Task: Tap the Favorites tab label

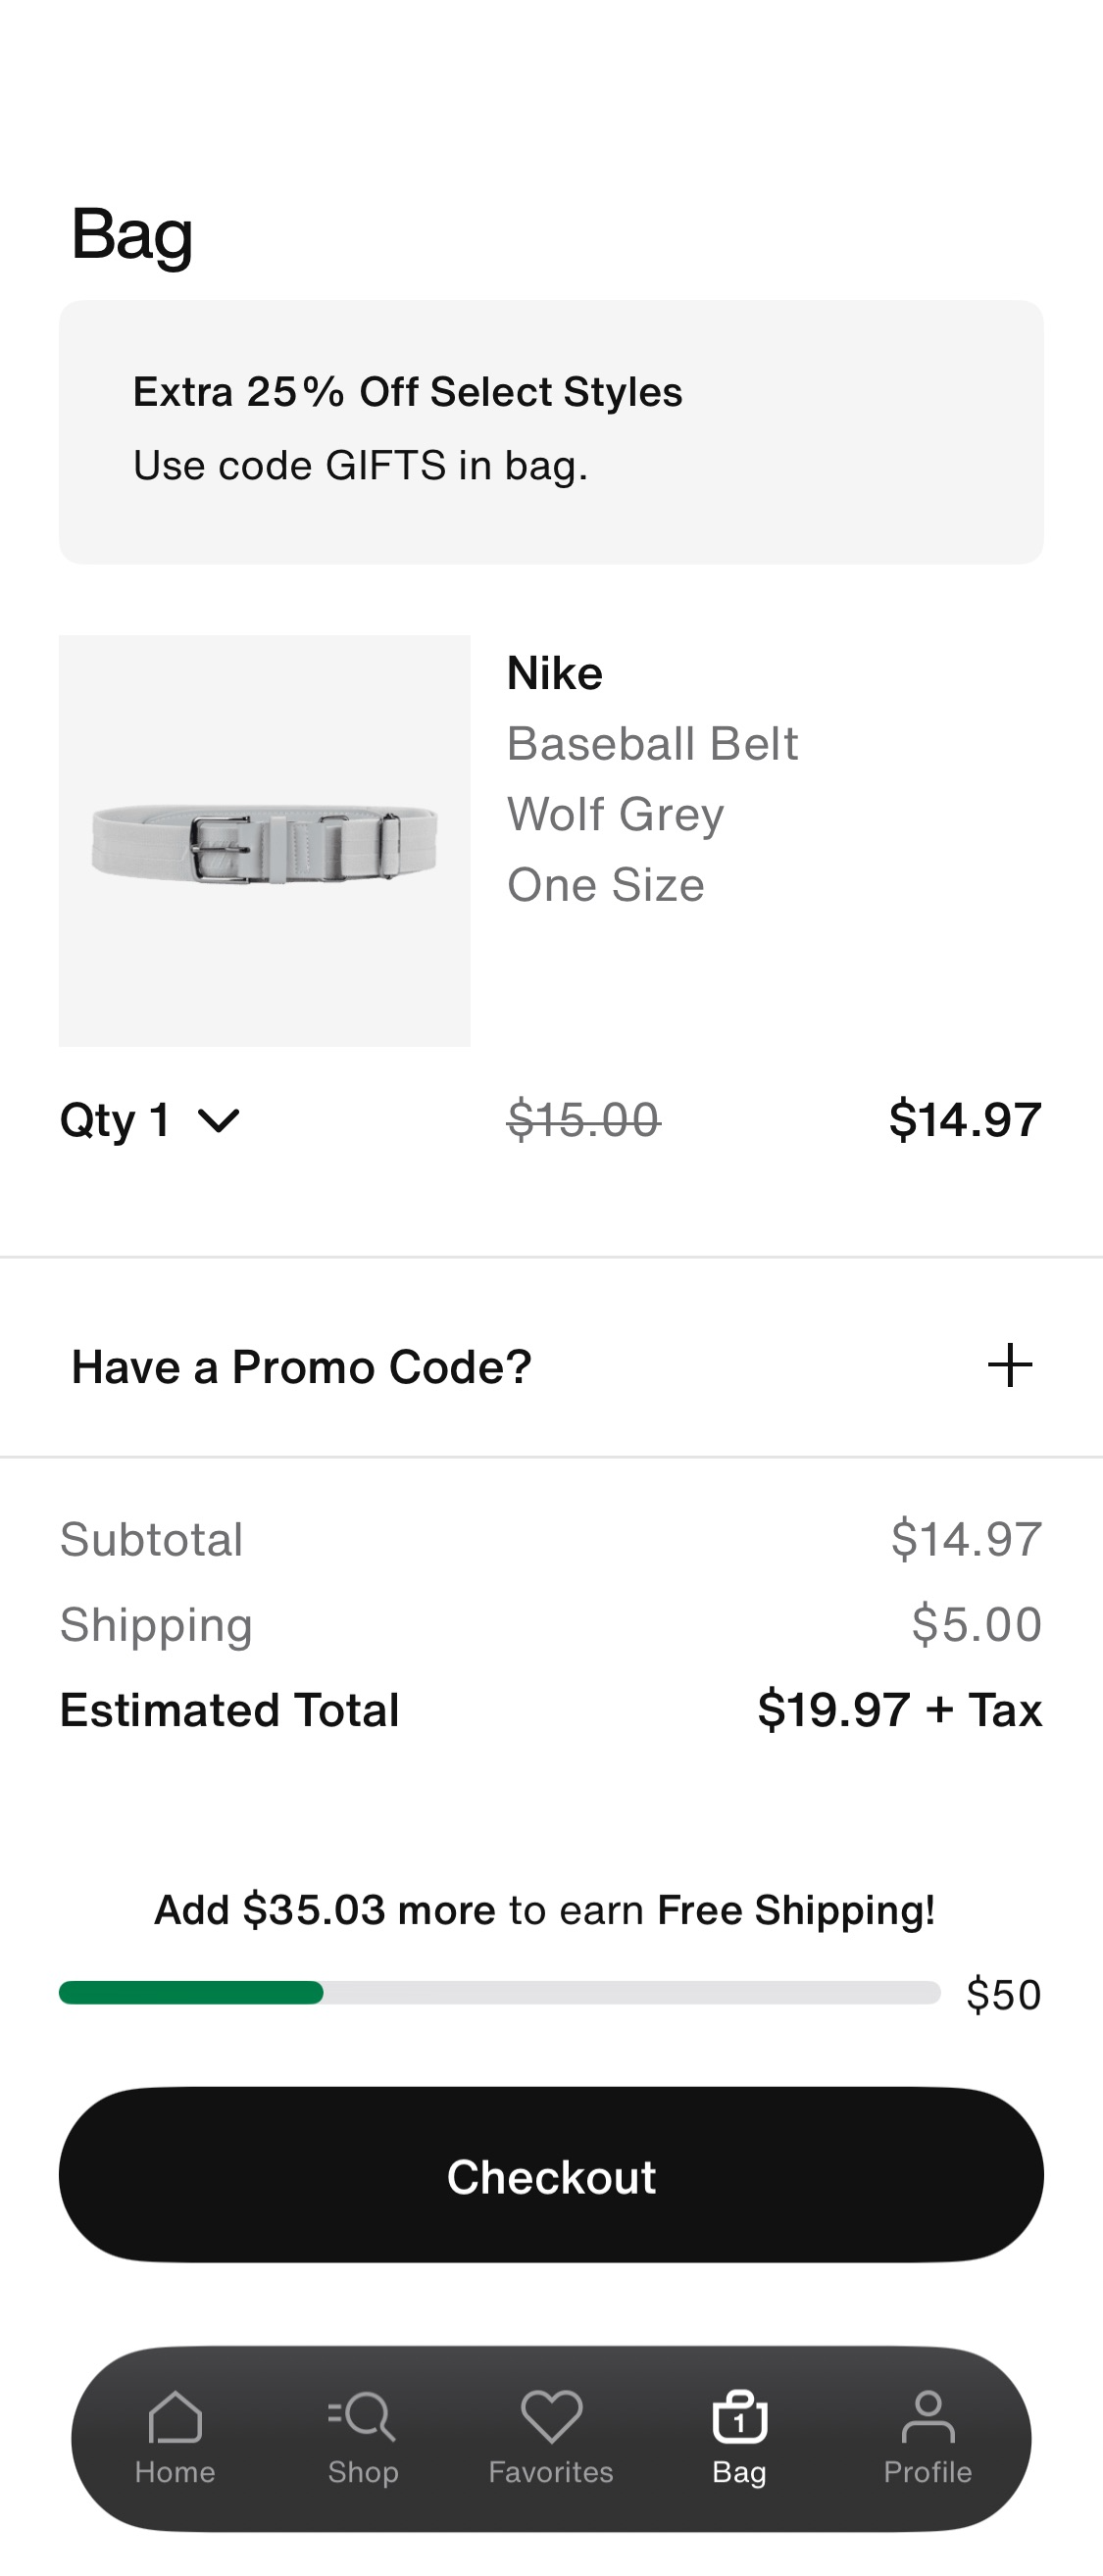Action: pyautogui.click(x=551, y=2472)
